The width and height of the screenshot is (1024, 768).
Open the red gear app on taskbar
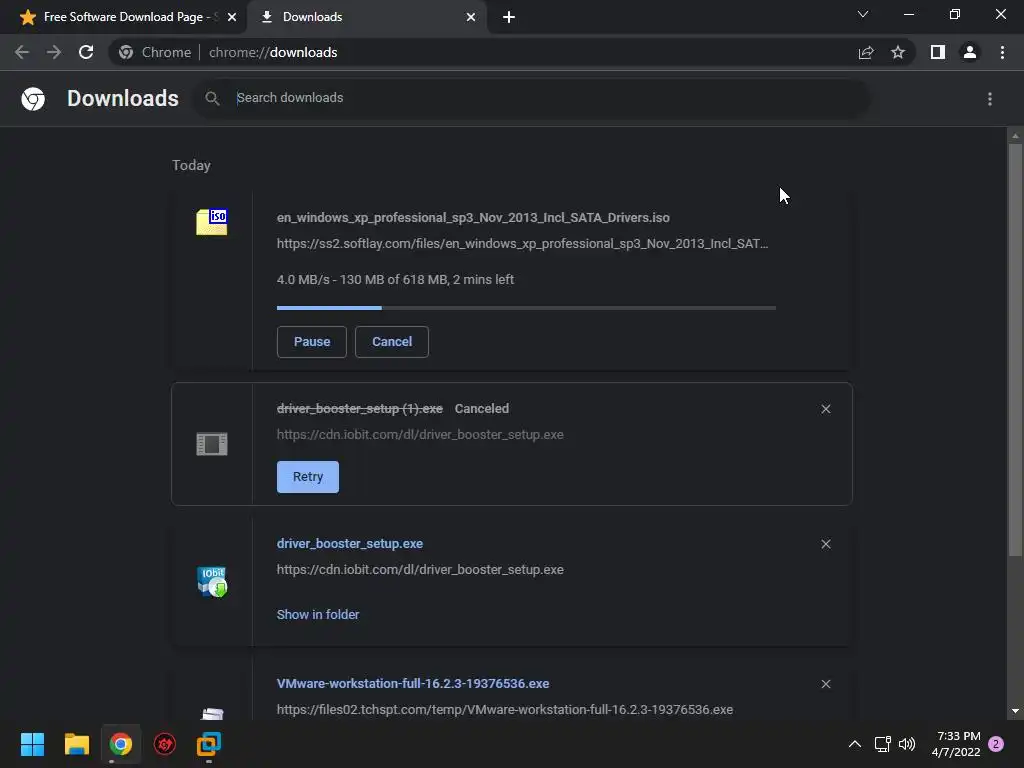point(165,744)
